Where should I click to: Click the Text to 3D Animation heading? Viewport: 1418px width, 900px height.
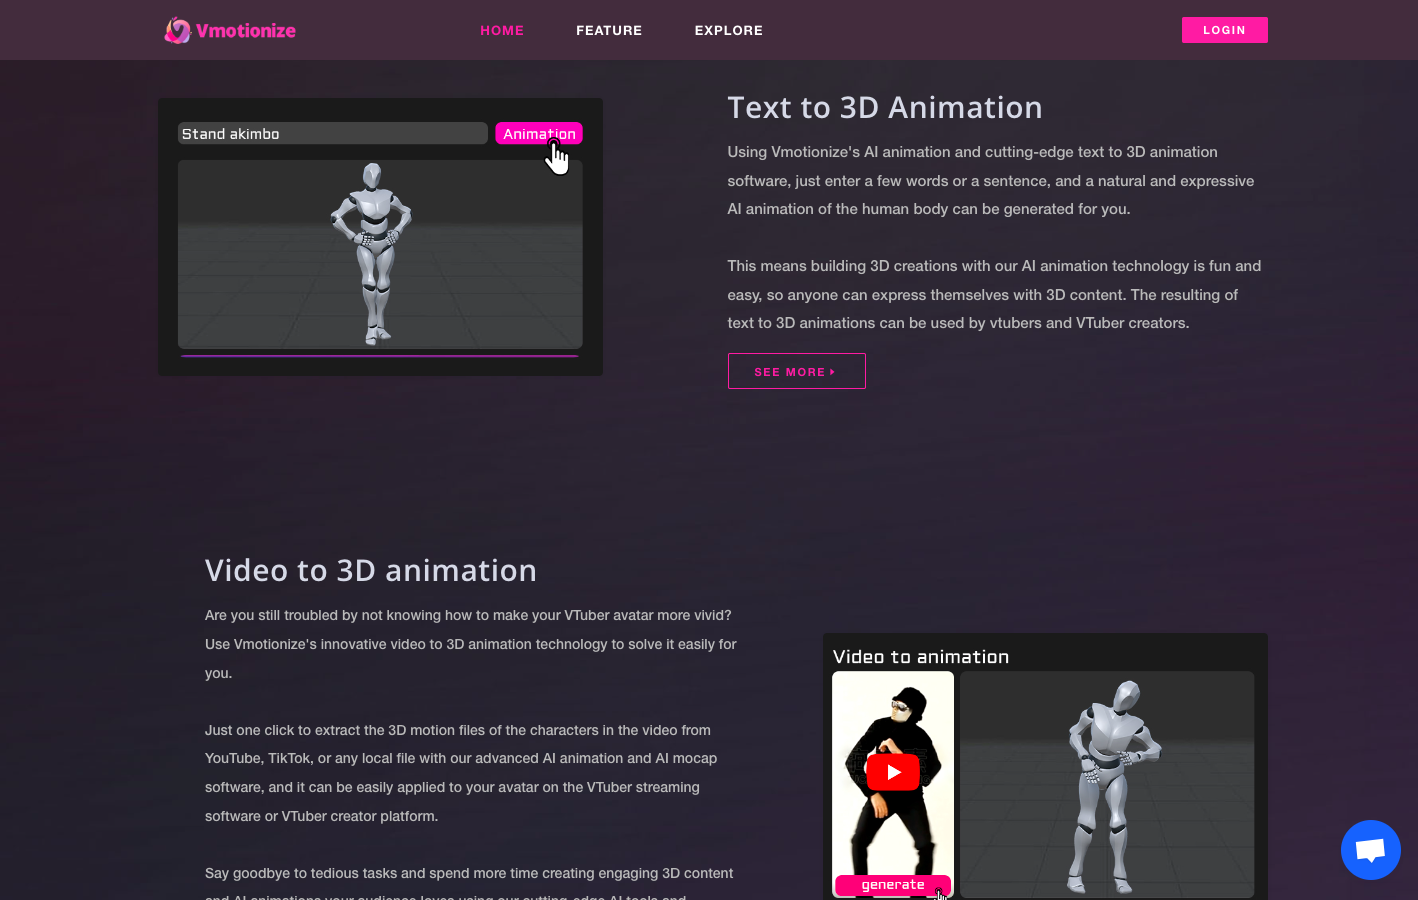click(x=885, y=107)
